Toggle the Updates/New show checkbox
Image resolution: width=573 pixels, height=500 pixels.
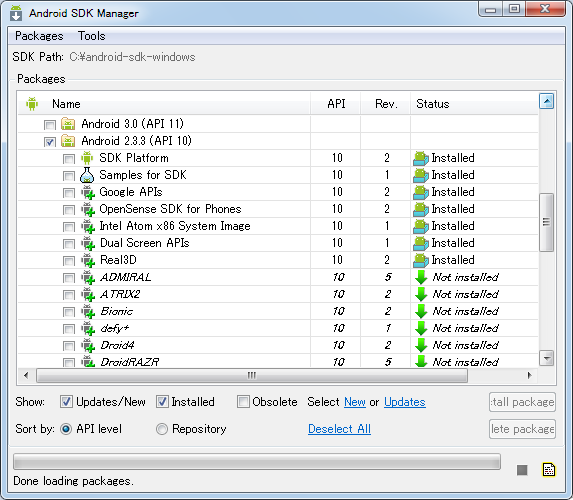[x=66, y=402]
